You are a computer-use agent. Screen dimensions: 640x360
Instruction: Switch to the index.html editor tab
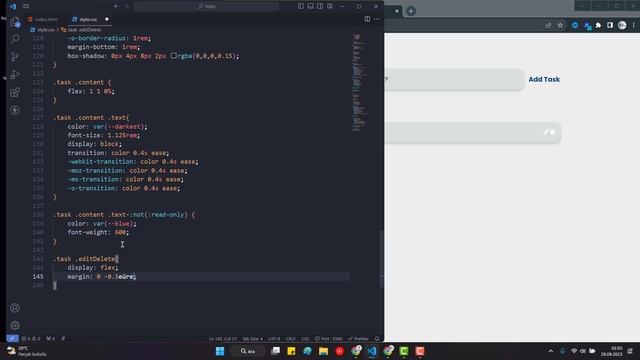click(x=43, y=19)
